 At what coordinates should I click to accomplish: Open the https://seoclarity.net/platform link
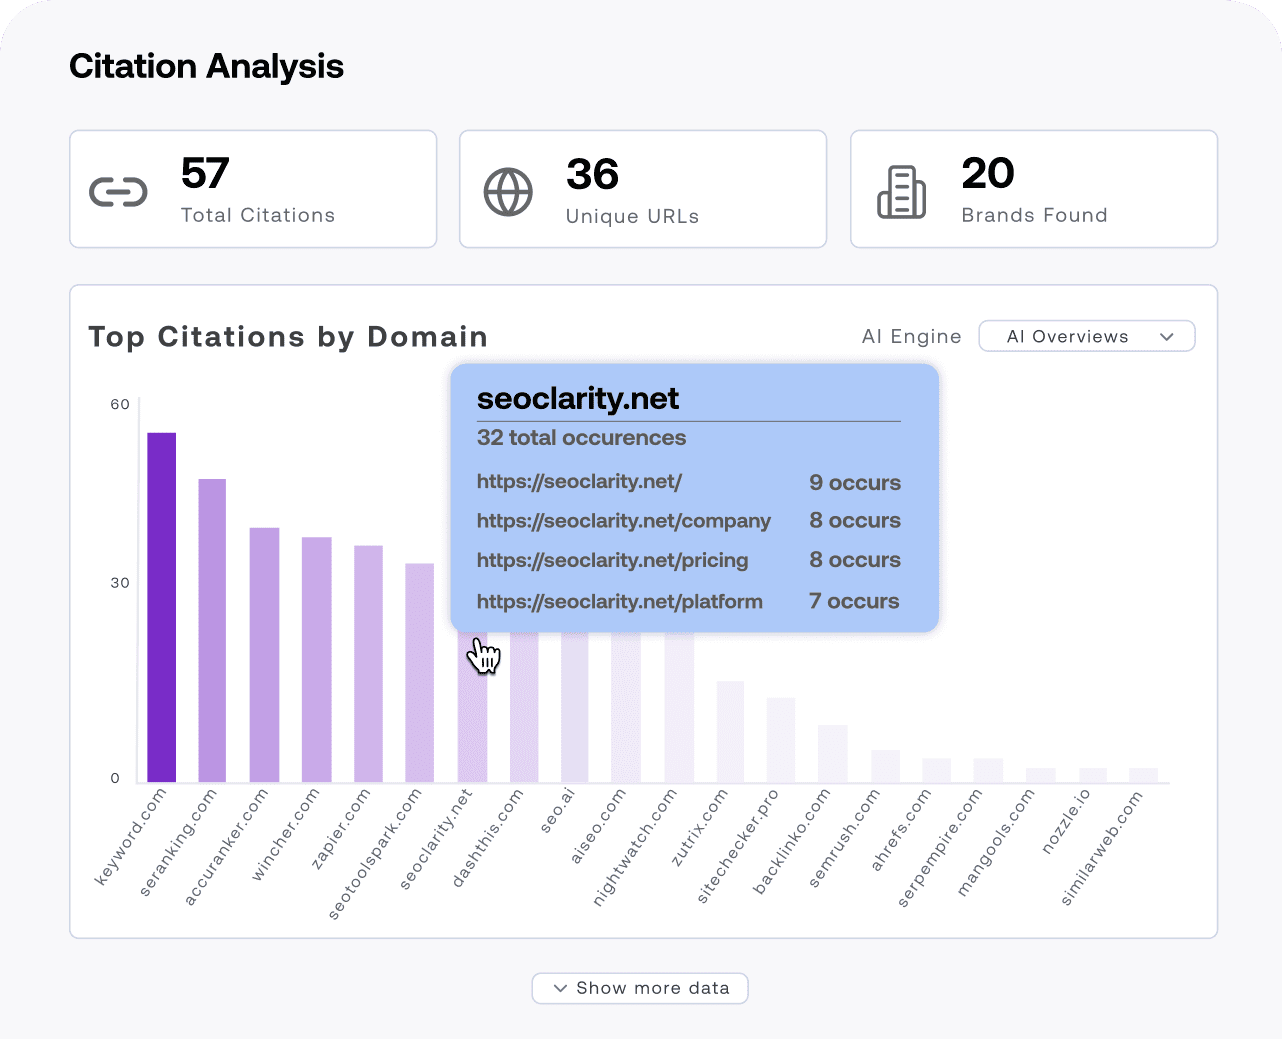click(619, 601)
